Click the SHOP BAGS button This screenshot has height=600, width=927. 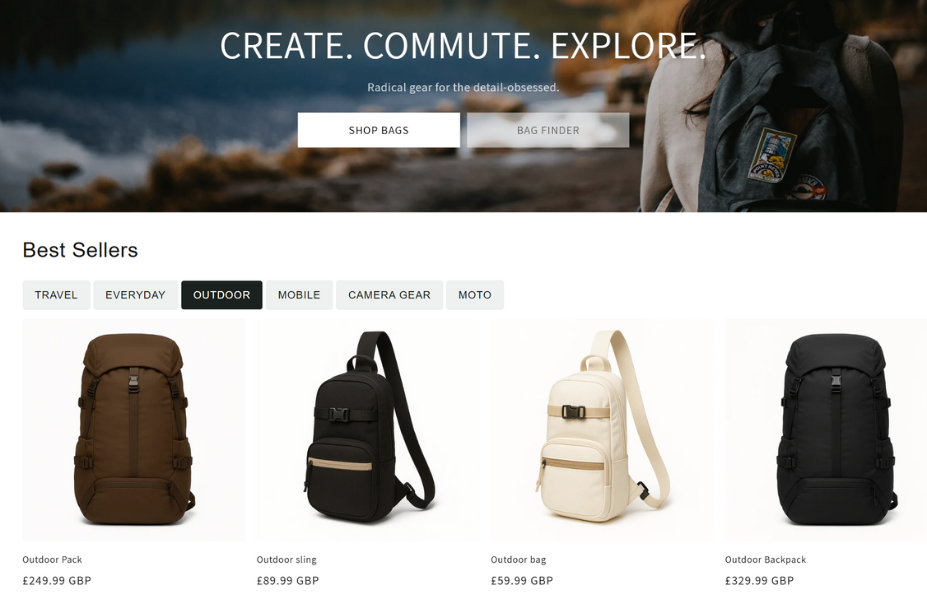pos(378,130)
